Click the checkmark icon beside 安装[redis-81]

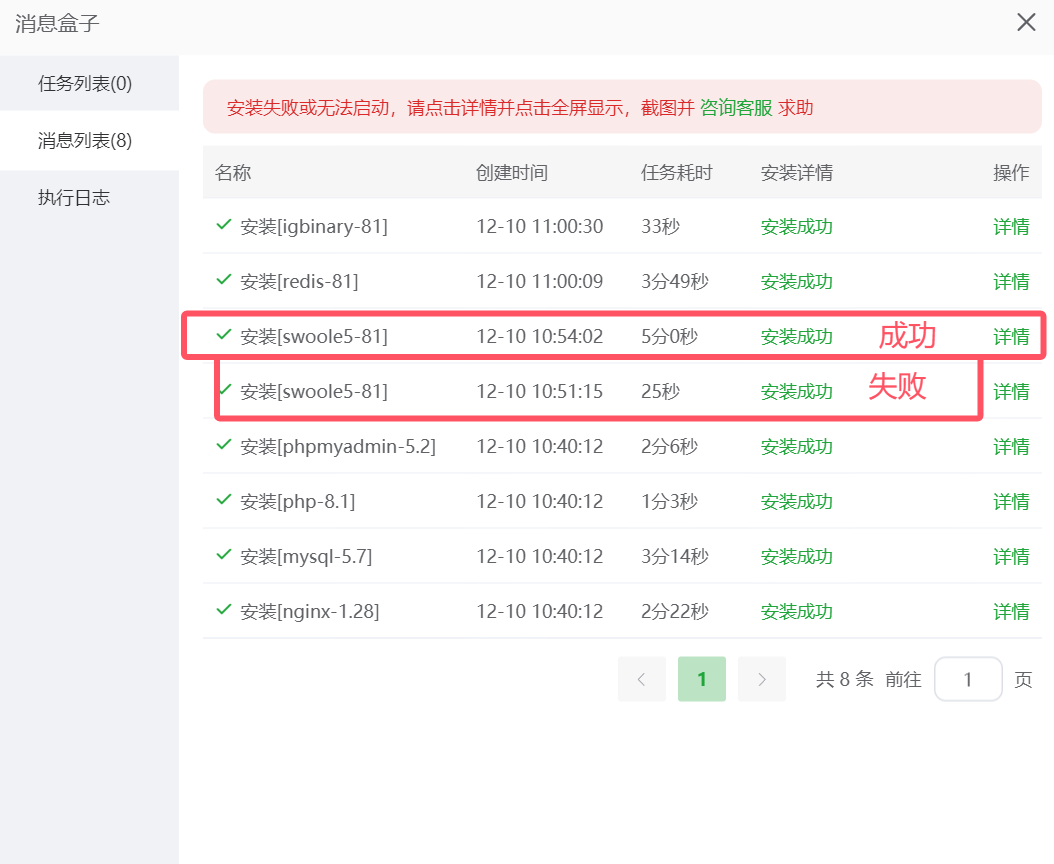pyautogui.click(x=222, y=281)
